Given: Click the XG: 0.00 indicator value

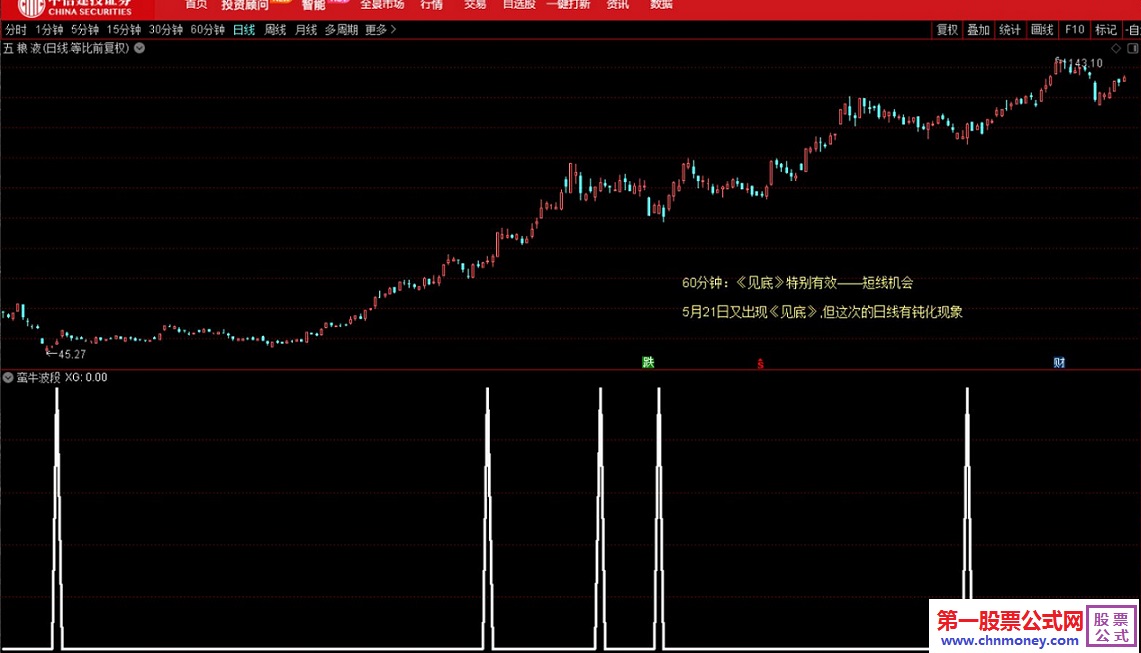Looking at the screenshot, I should pyautogui.click(x=86, y=378).
